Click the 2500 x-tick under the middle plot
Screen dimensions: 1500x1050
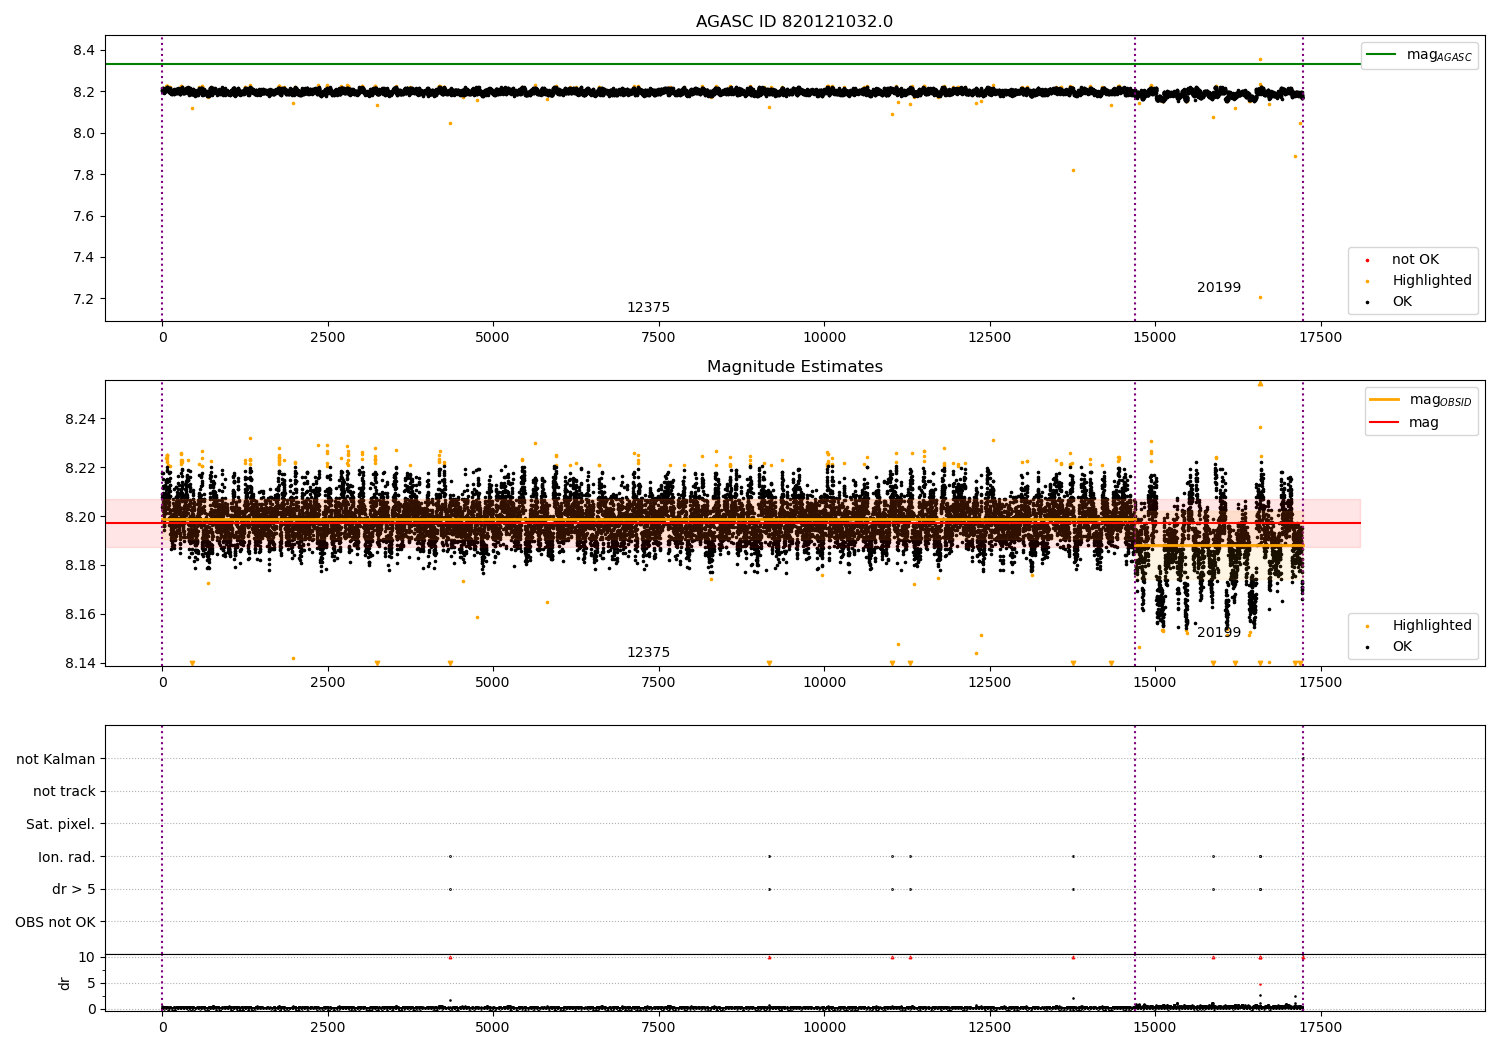327,683
